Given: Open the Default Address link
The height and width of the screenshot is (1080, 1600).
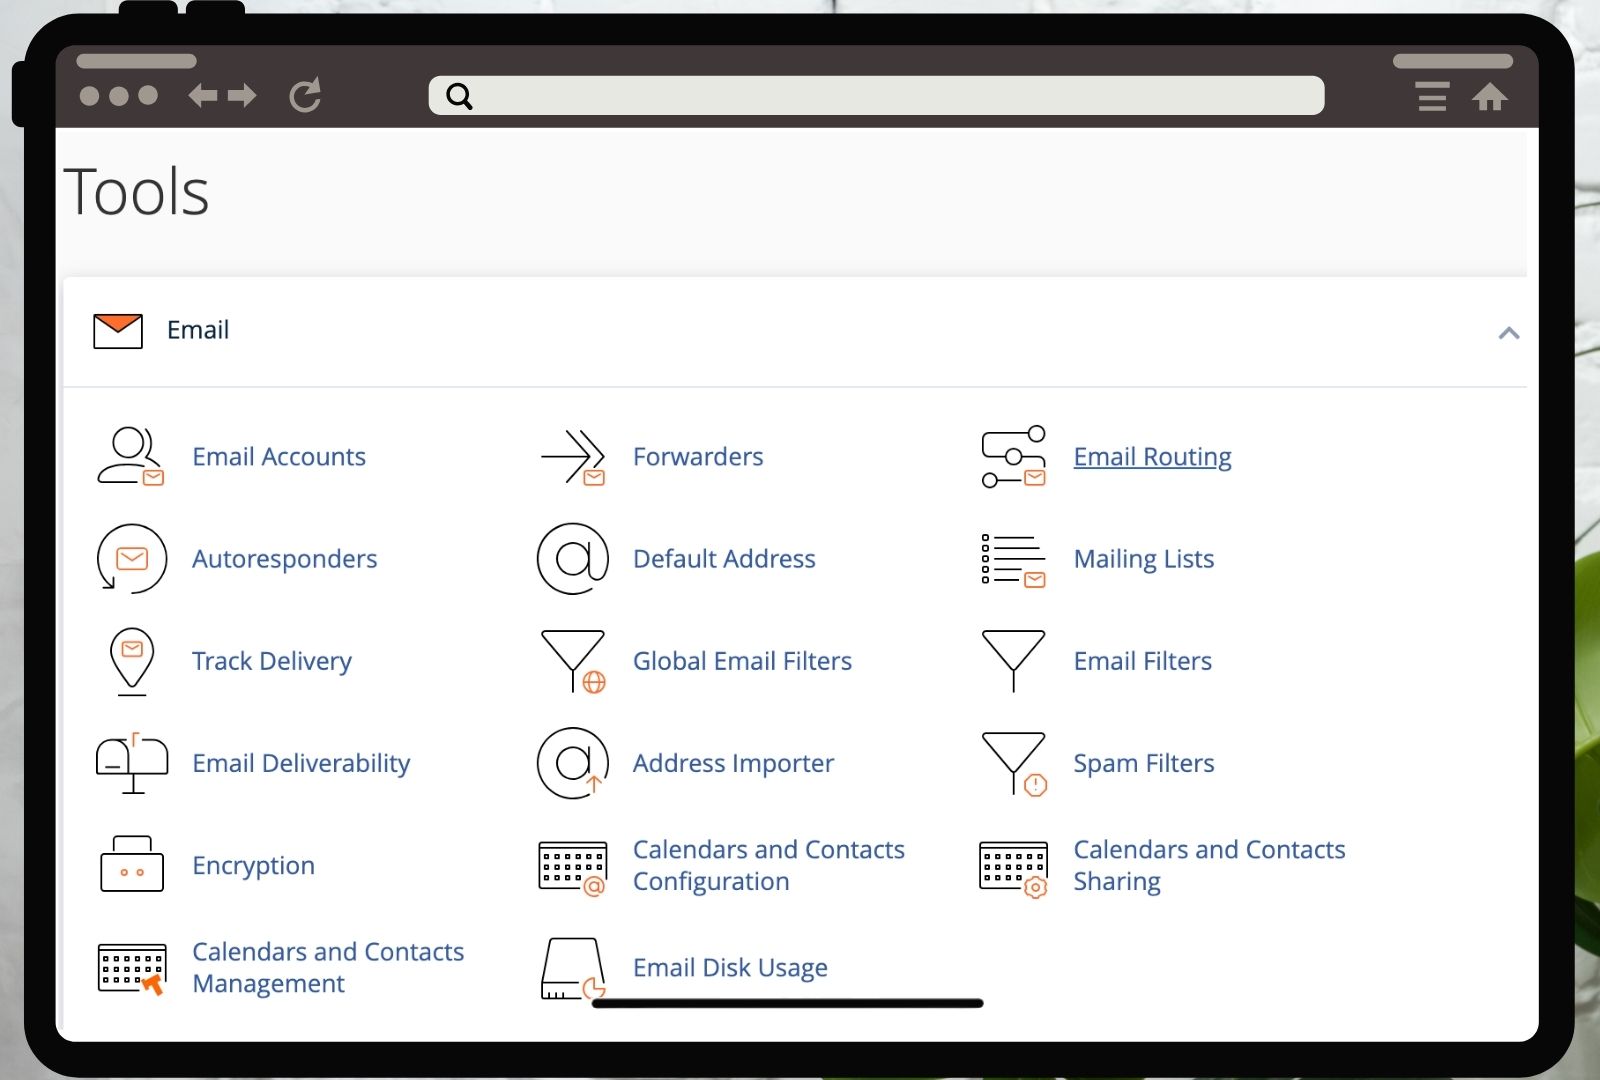Looking at the screenshot, I should [x=724, y=559].
